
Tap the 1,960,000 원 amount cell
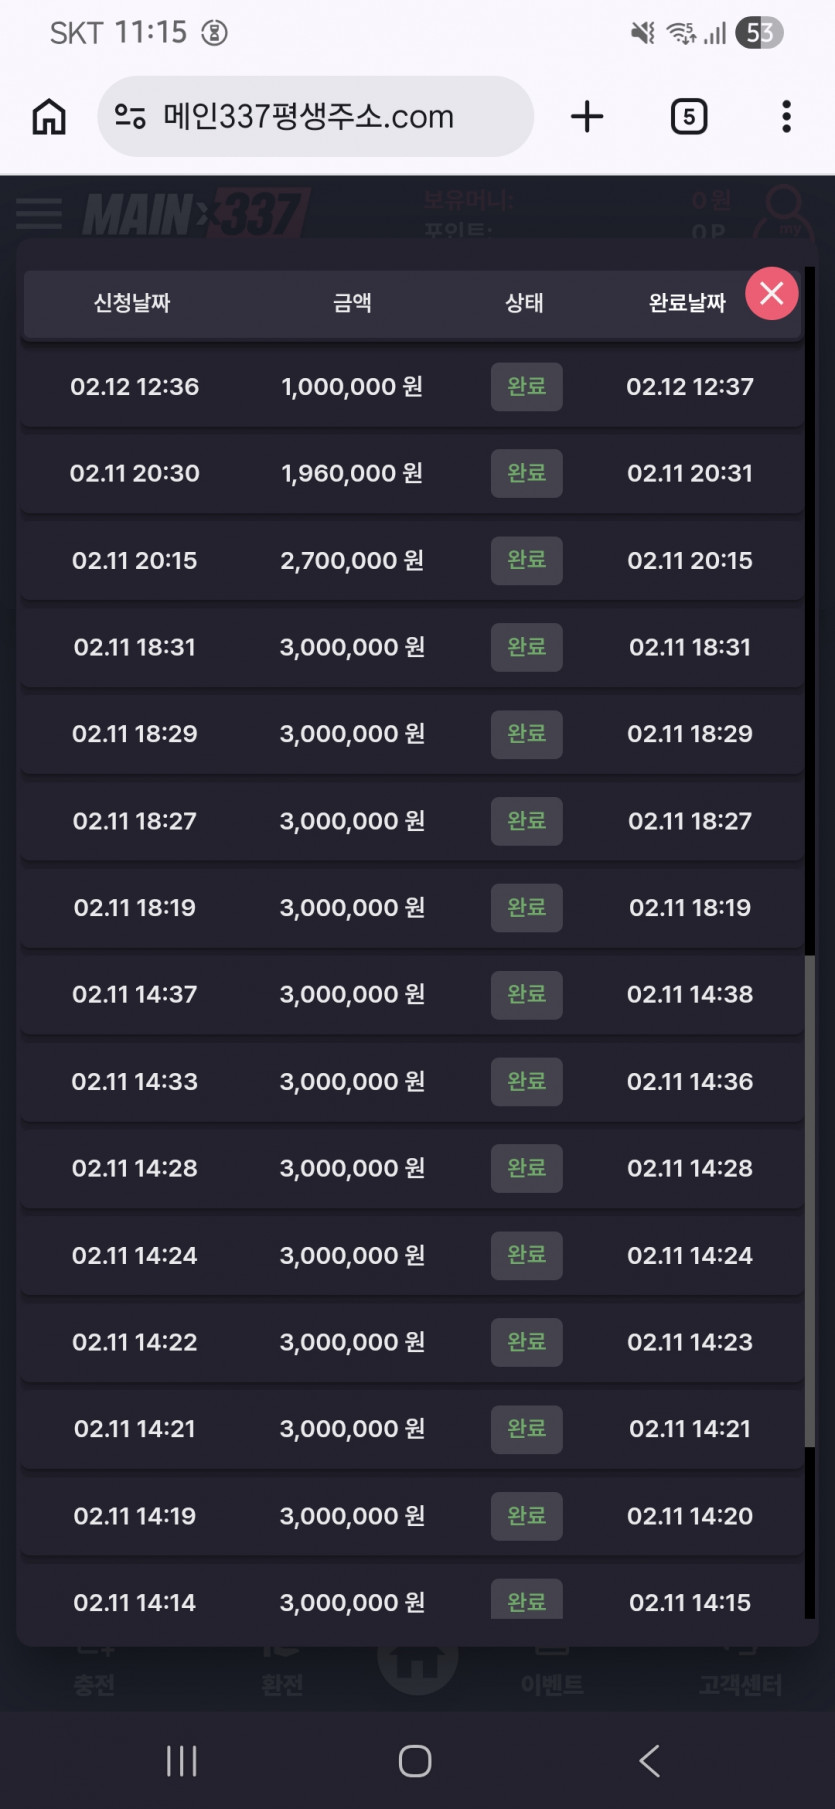352,473
